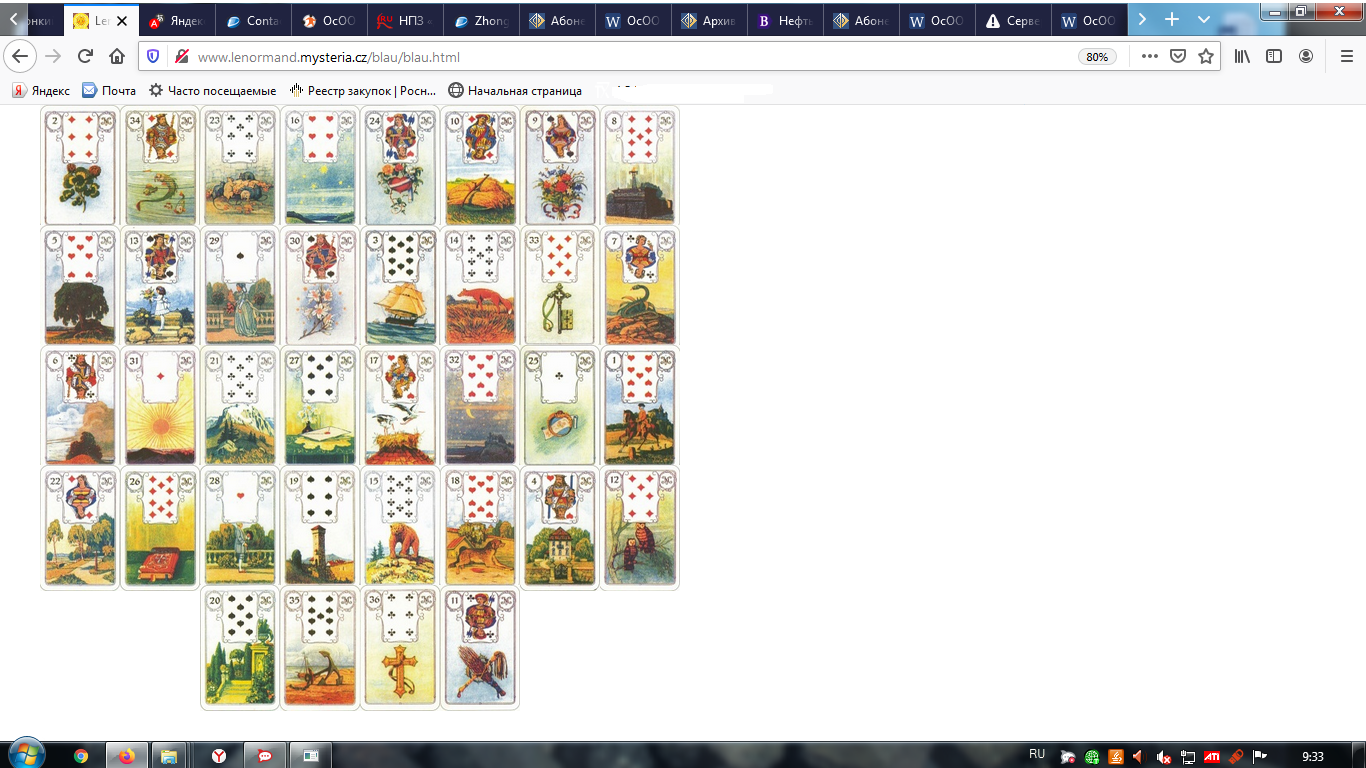The height and width of the screenshot is (768, 1366).
Task: Go back to the previous page
Action: 22,56
